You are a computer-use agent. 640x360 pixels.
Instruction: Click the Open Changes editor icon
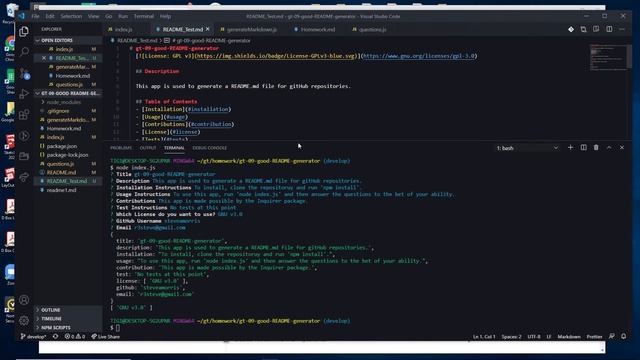point(583,29)
